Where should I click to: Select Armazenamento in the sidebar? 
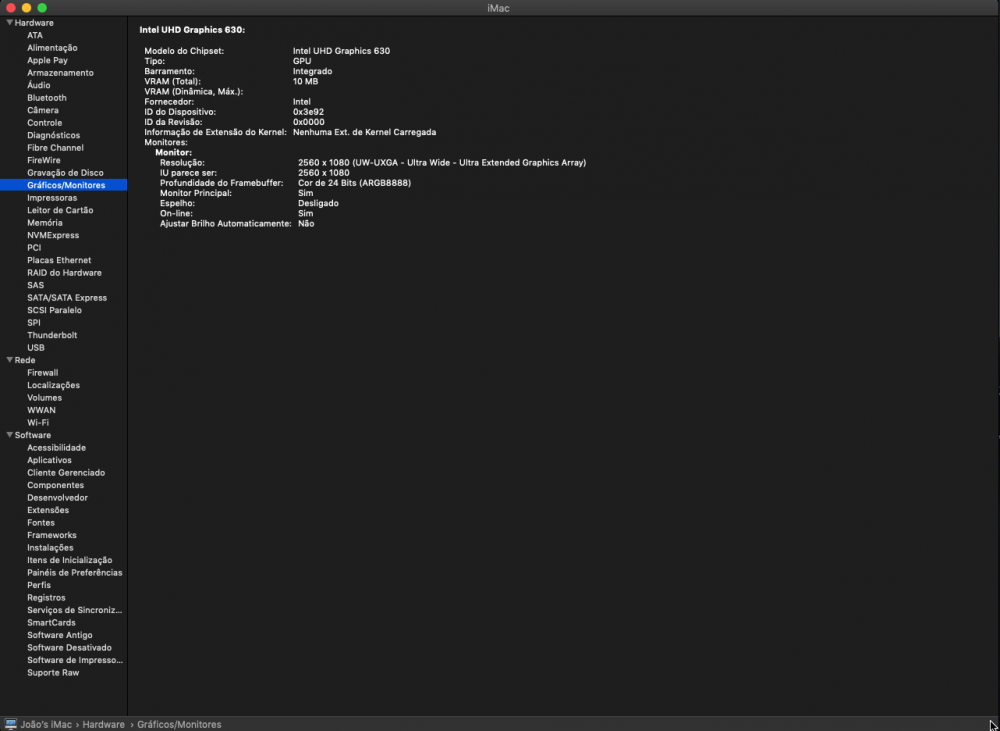pyautogui.click(x=60, y=73)
